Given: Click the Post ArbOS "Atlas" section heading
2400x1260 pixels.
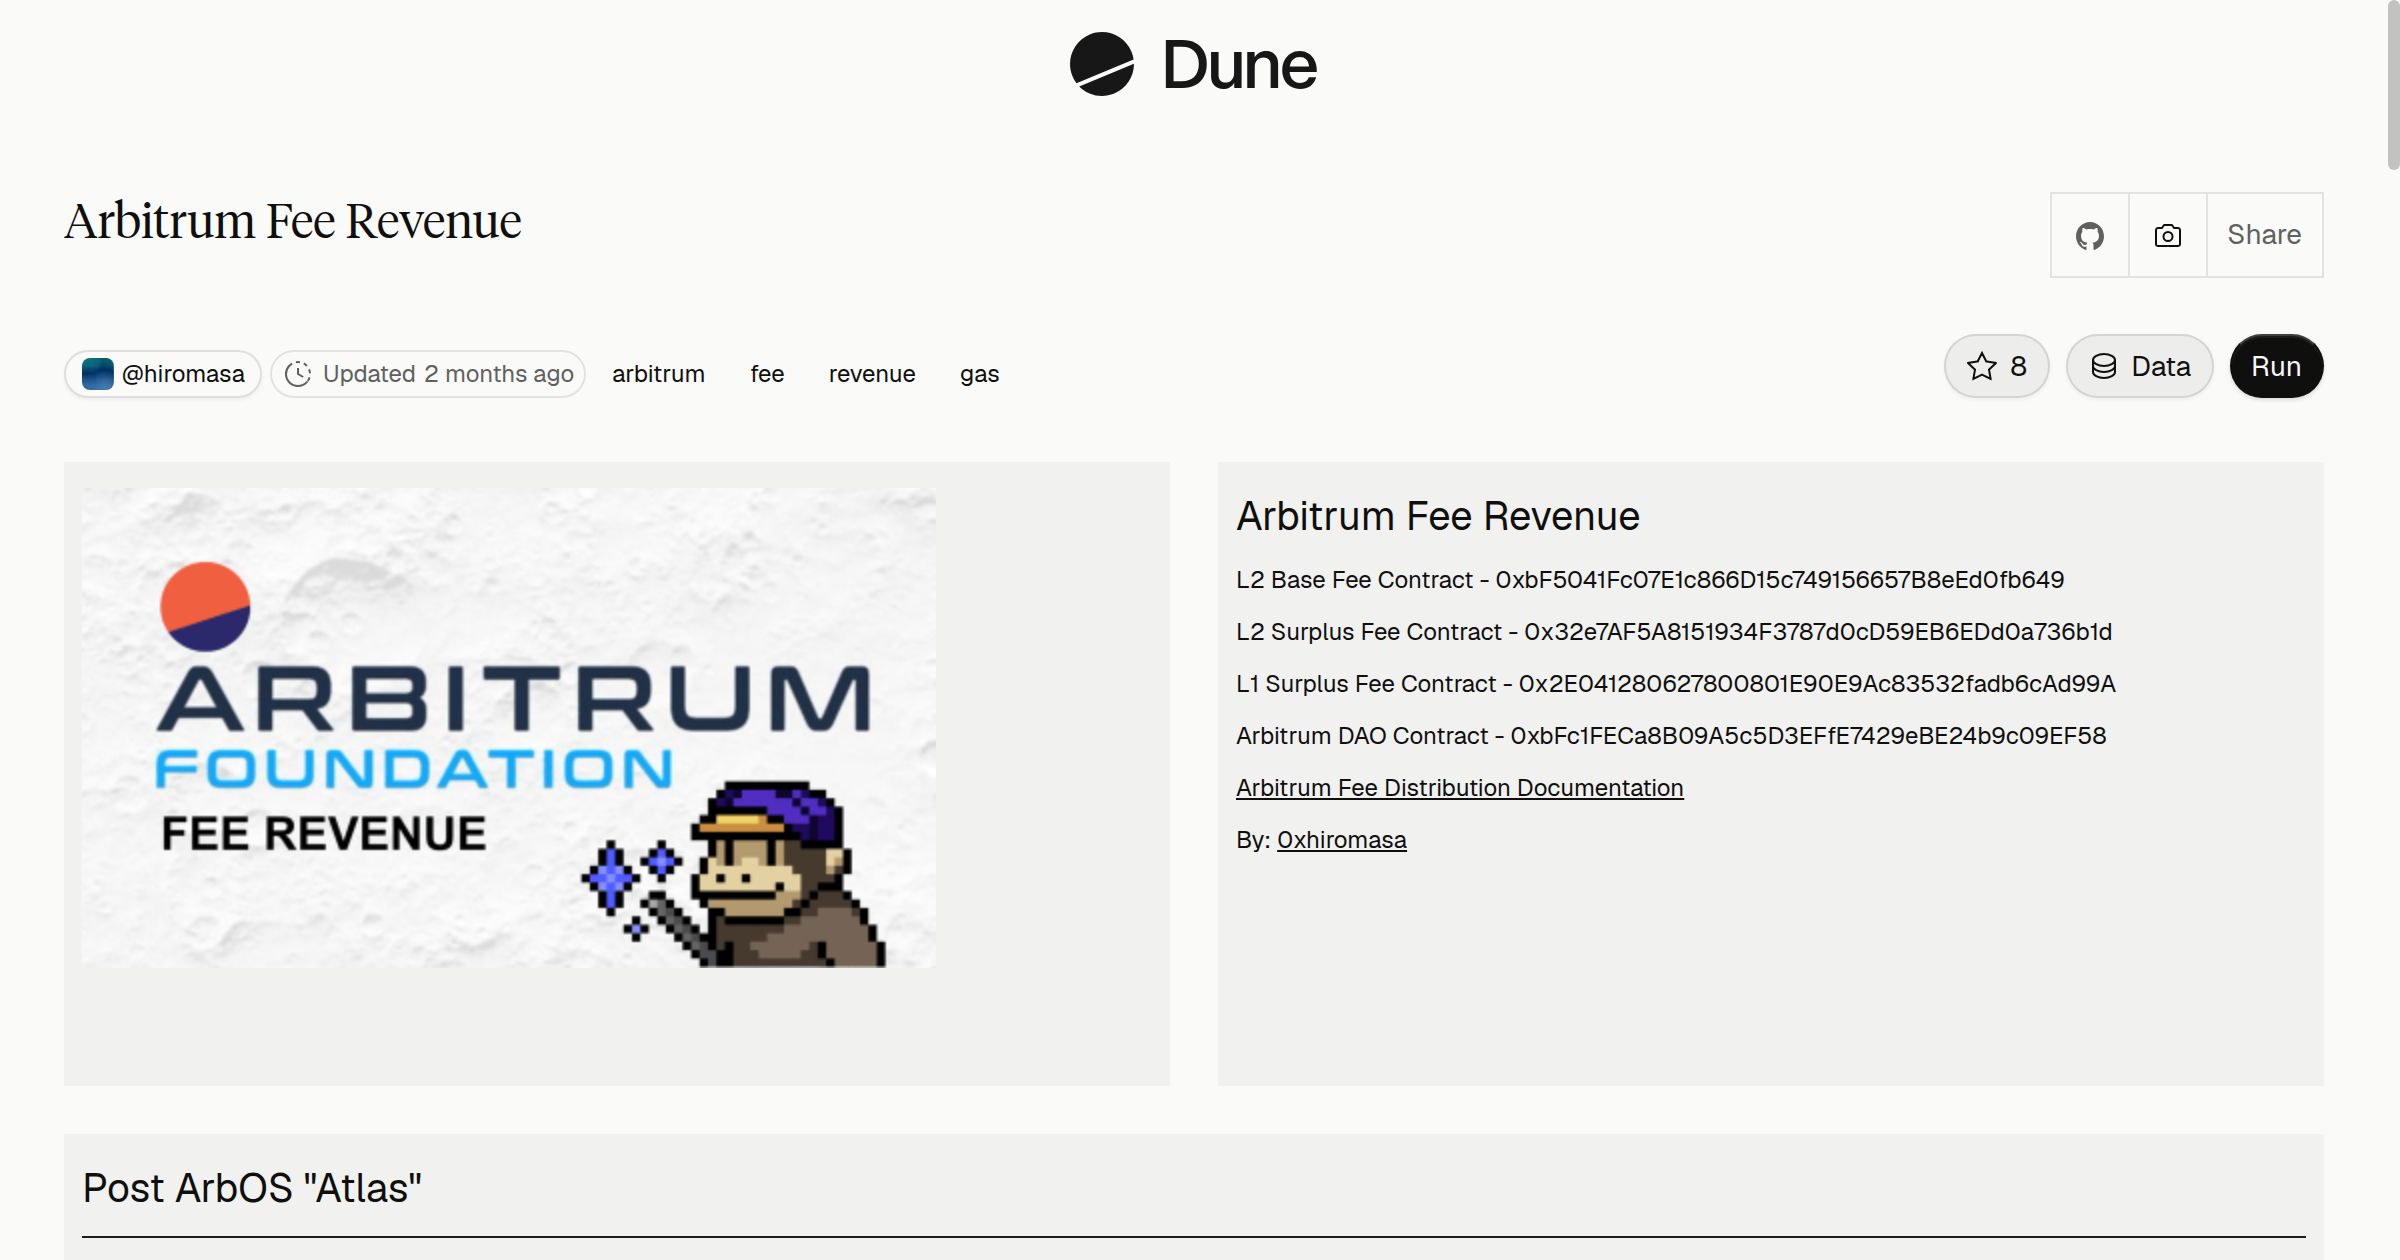Looking at the screenshot, I should [x=252, y=1188].
